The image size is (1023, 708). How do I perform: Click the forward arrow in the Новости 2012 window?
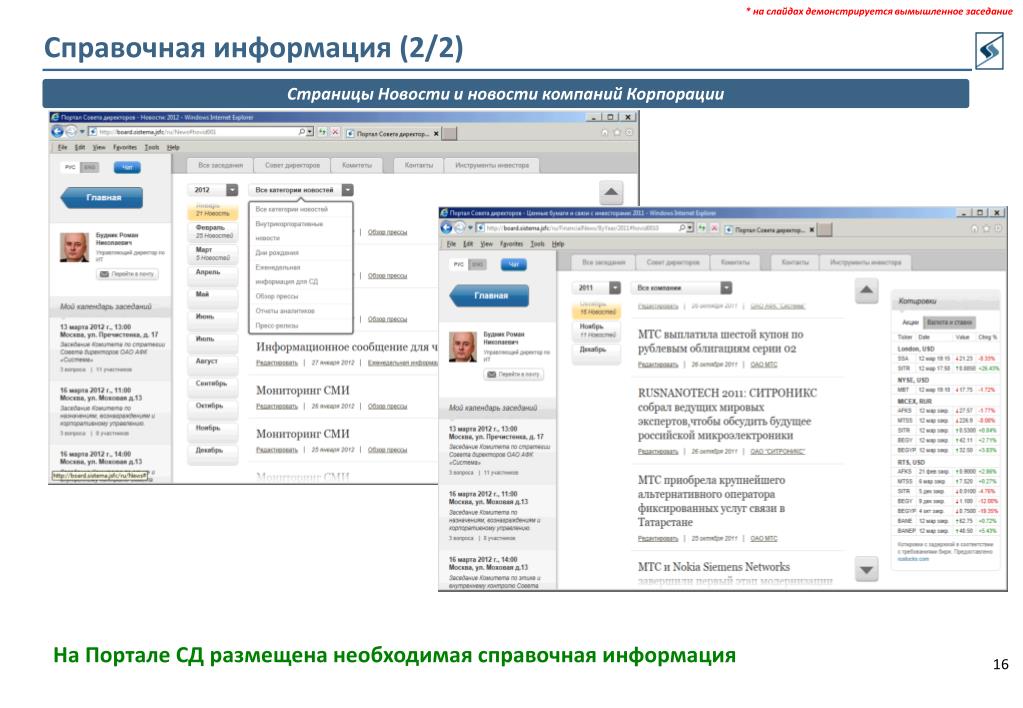71,132
